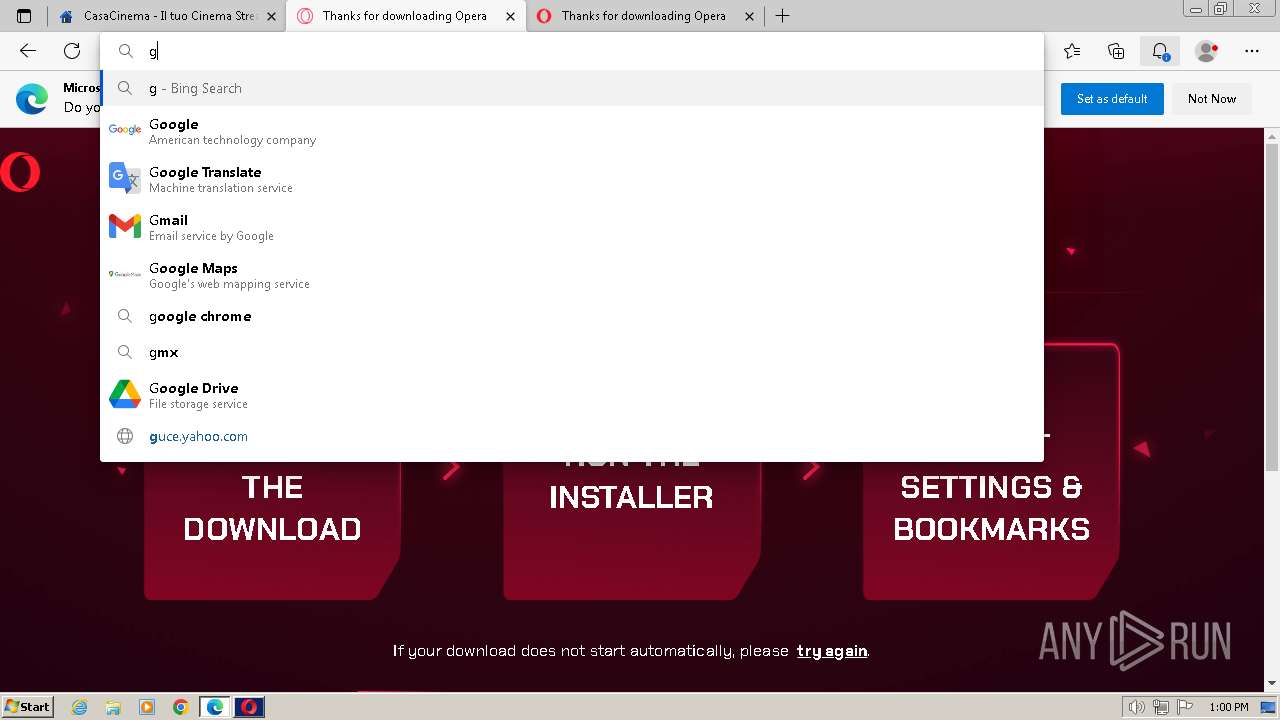Select the Gmail suggestion

click(572, 227)
